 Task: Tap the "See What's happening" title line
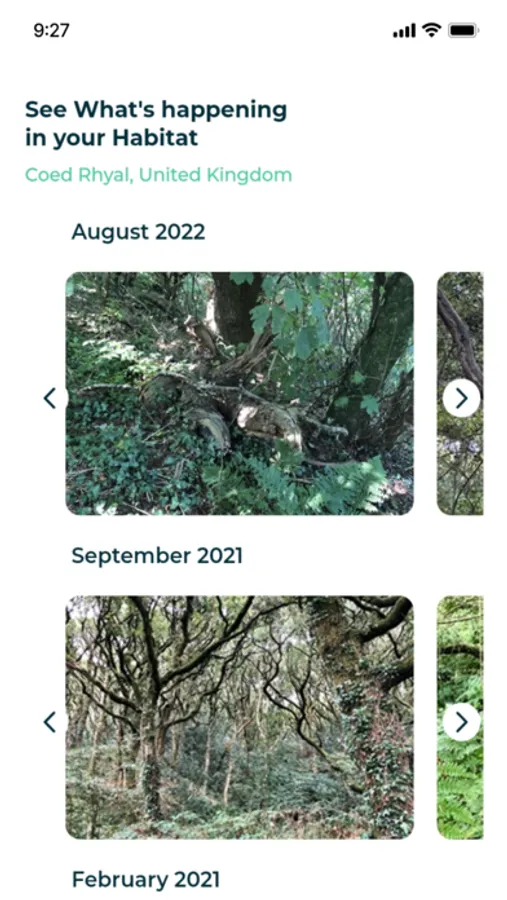156,110
